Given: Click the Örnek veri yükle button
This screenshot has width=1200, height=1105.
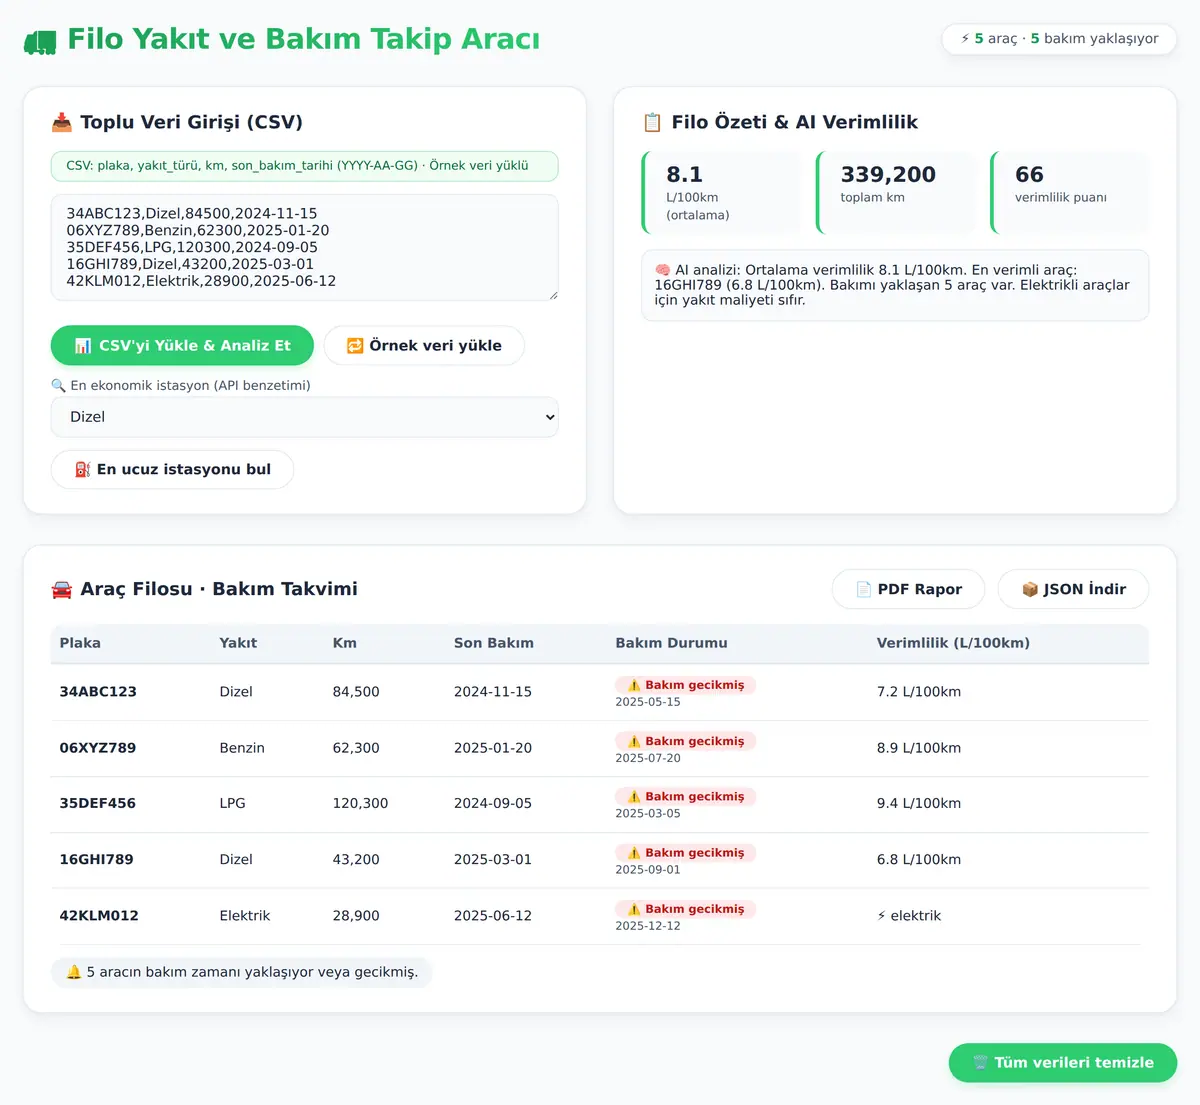Looking at the screenshot, I should (x=424, y=346).
